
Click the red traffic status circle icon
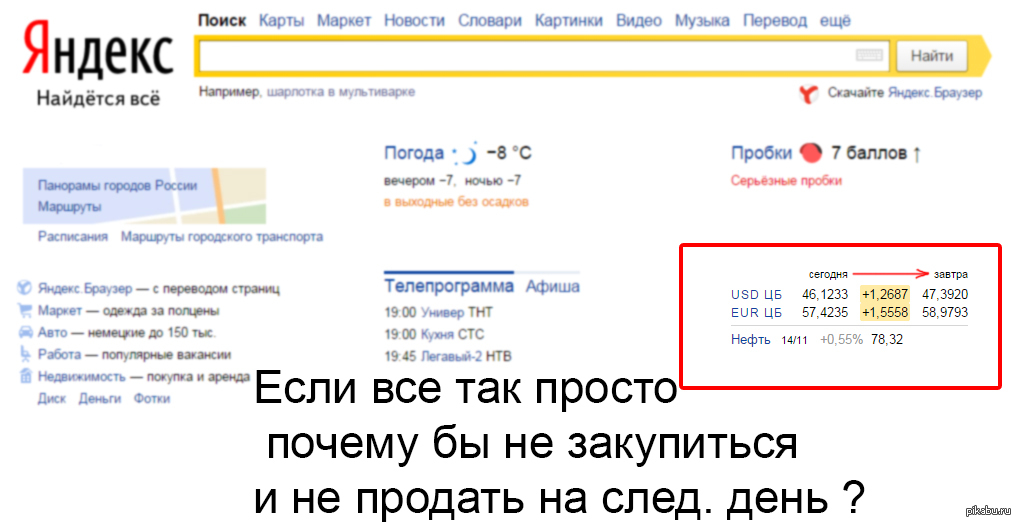point(811,153)
